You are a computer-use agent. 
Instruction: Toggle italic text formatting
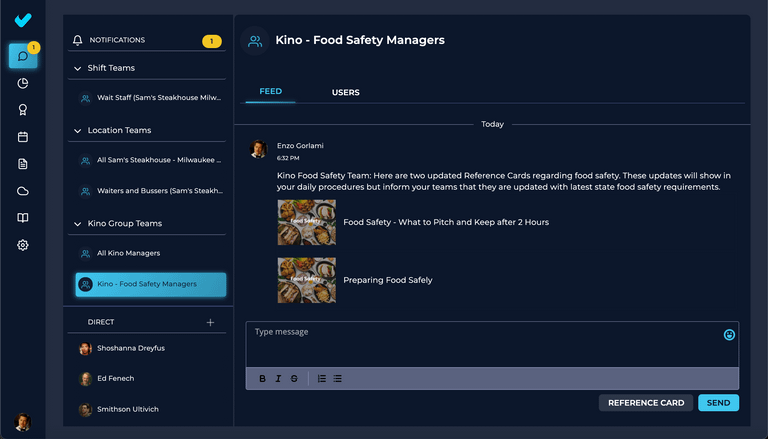pos(278,379)
